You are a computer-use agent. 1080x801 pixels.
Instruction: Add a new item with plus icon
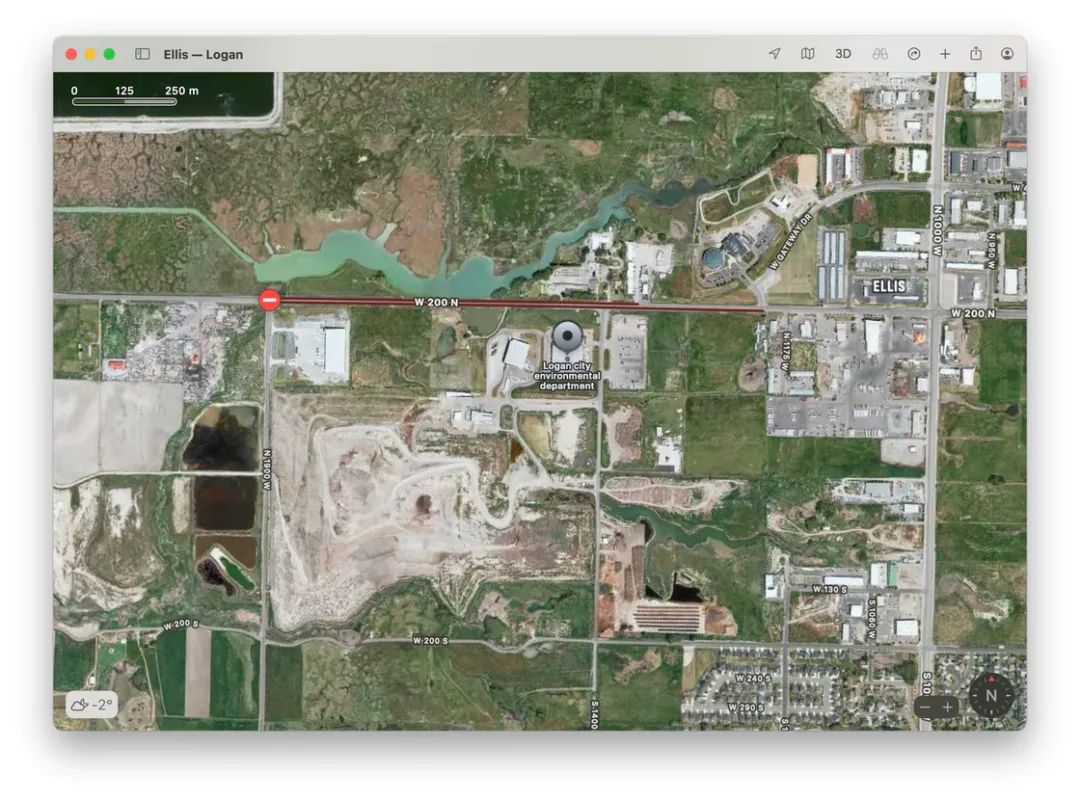(x=945, y=54)
